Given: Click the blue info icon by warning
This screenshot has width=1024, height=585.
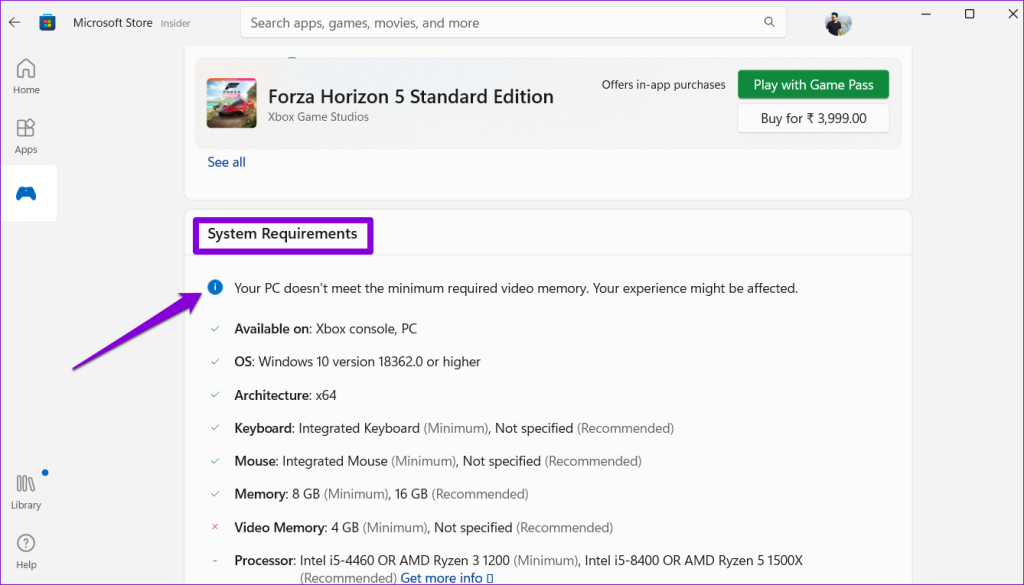Looking at the screenshot, I should click(215, 288).
